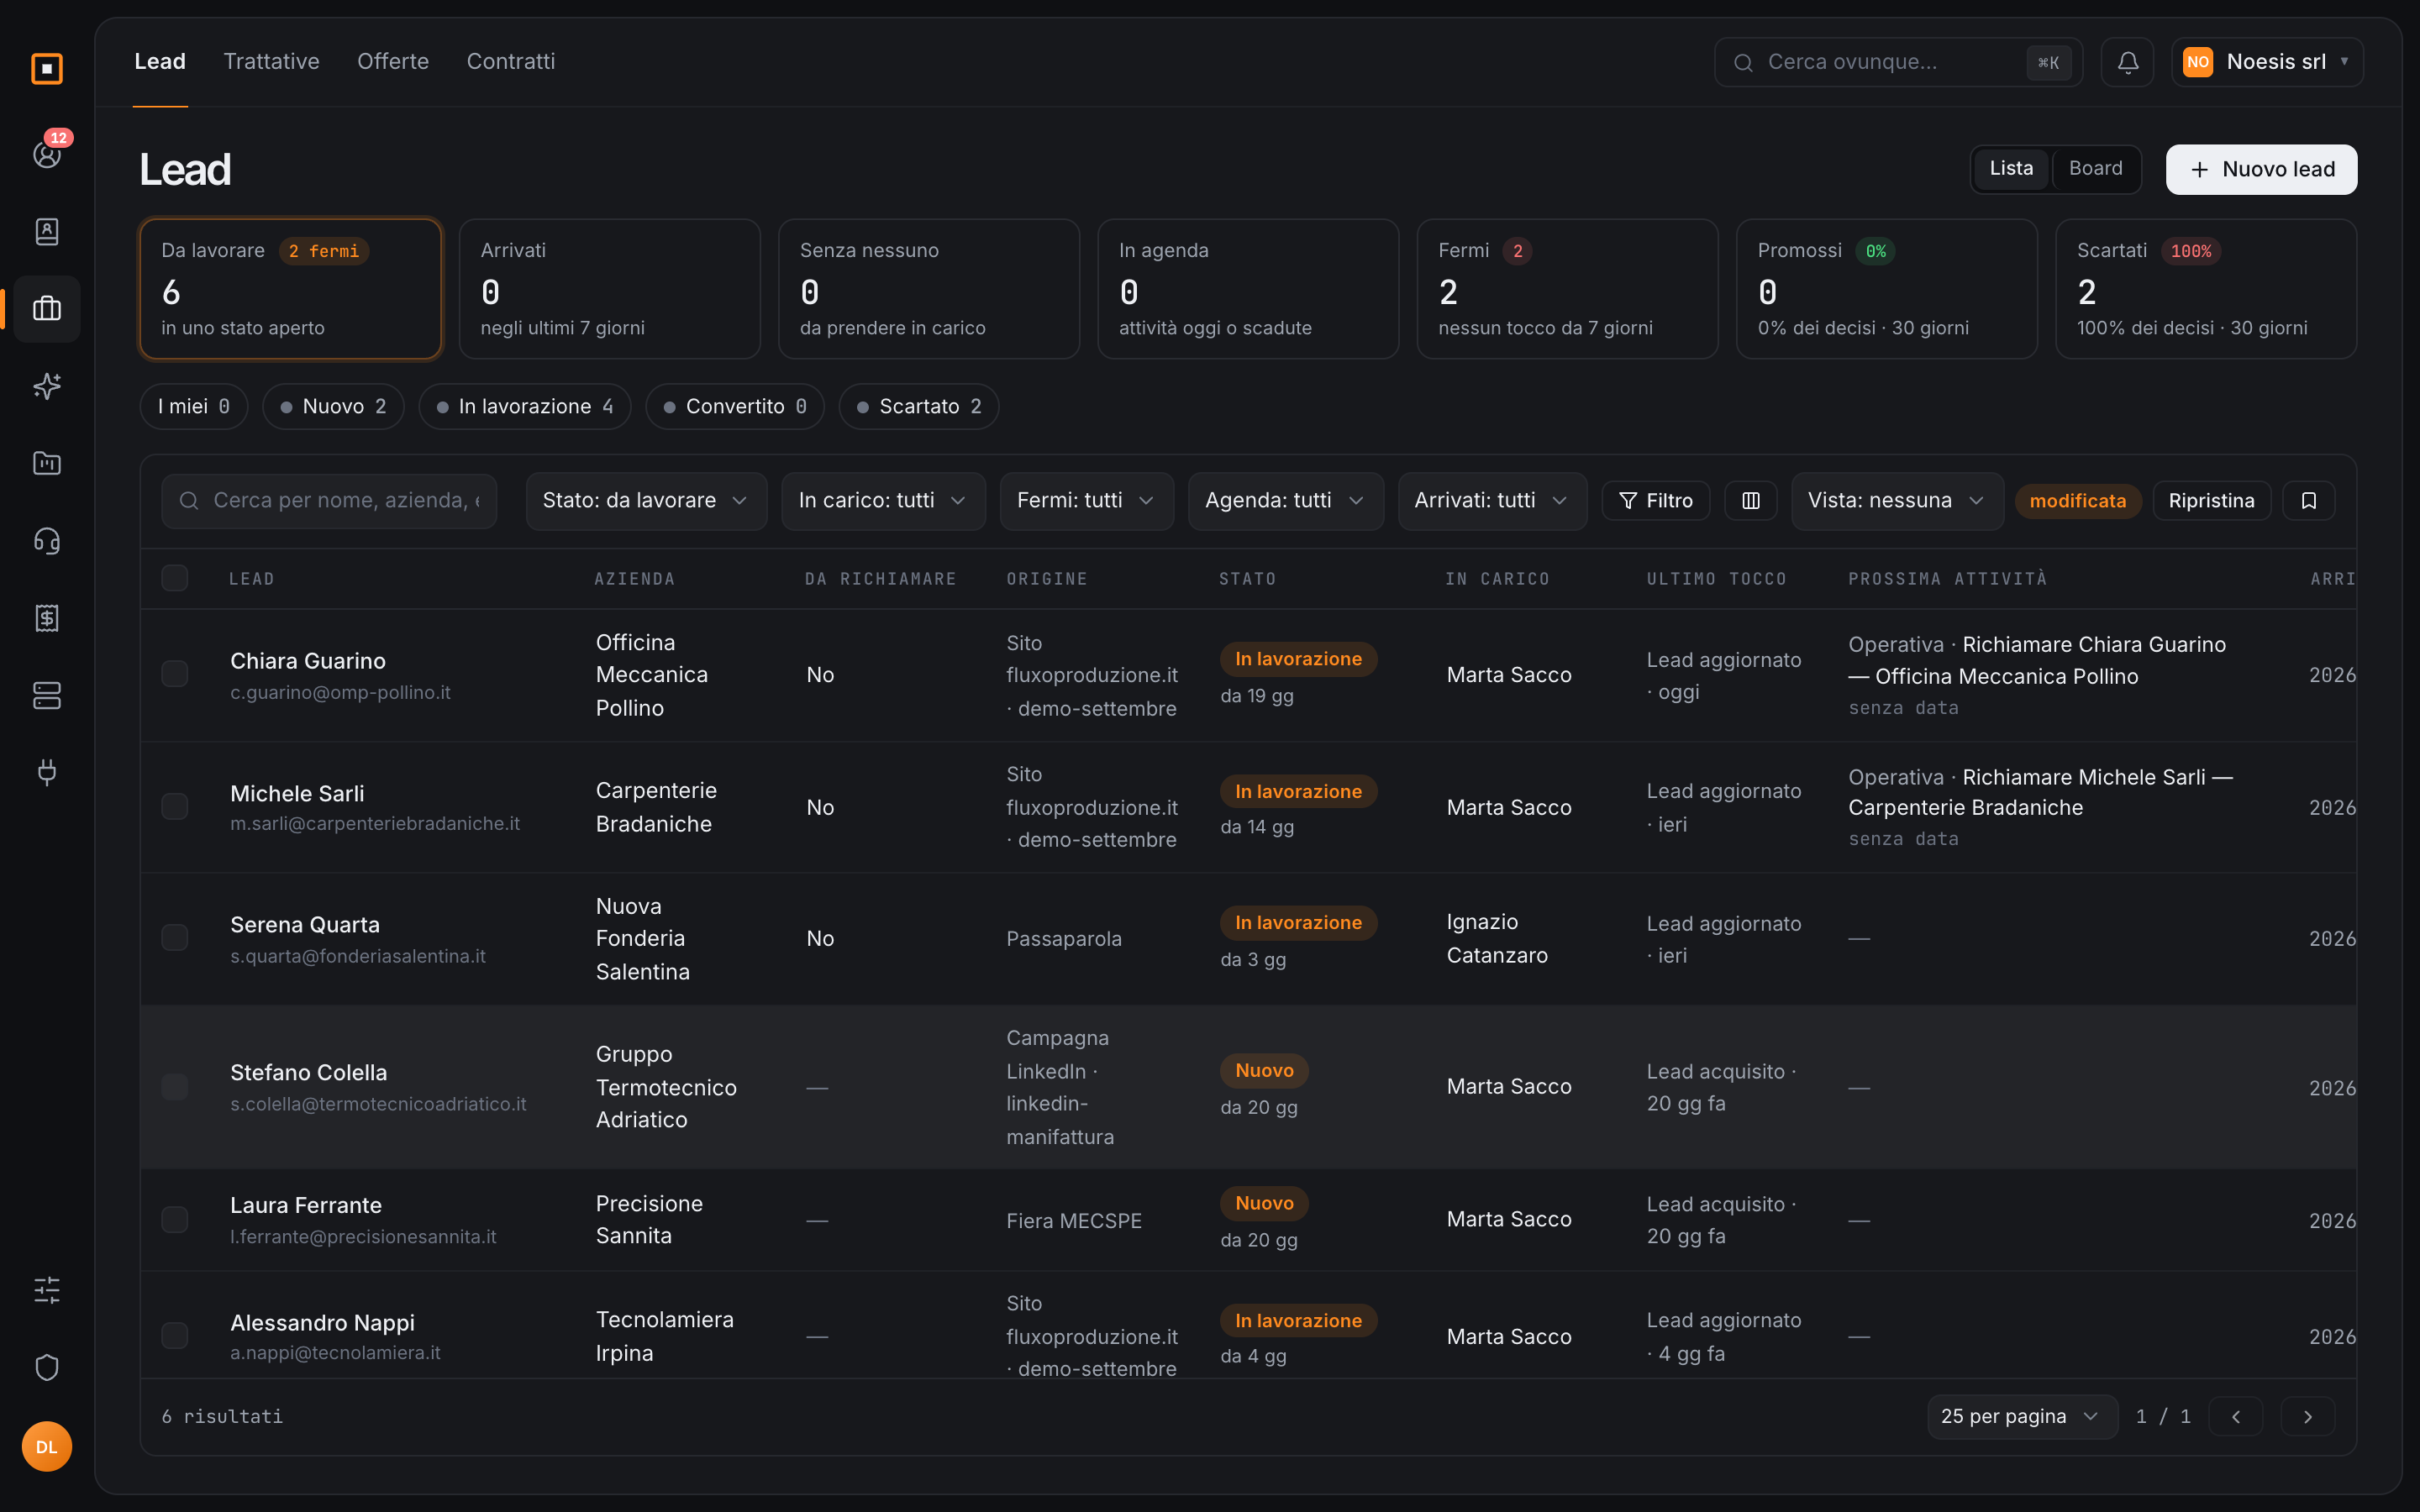Open the server stack sidebar icon
The image size is (2420, 1512).
pos(47,695)
